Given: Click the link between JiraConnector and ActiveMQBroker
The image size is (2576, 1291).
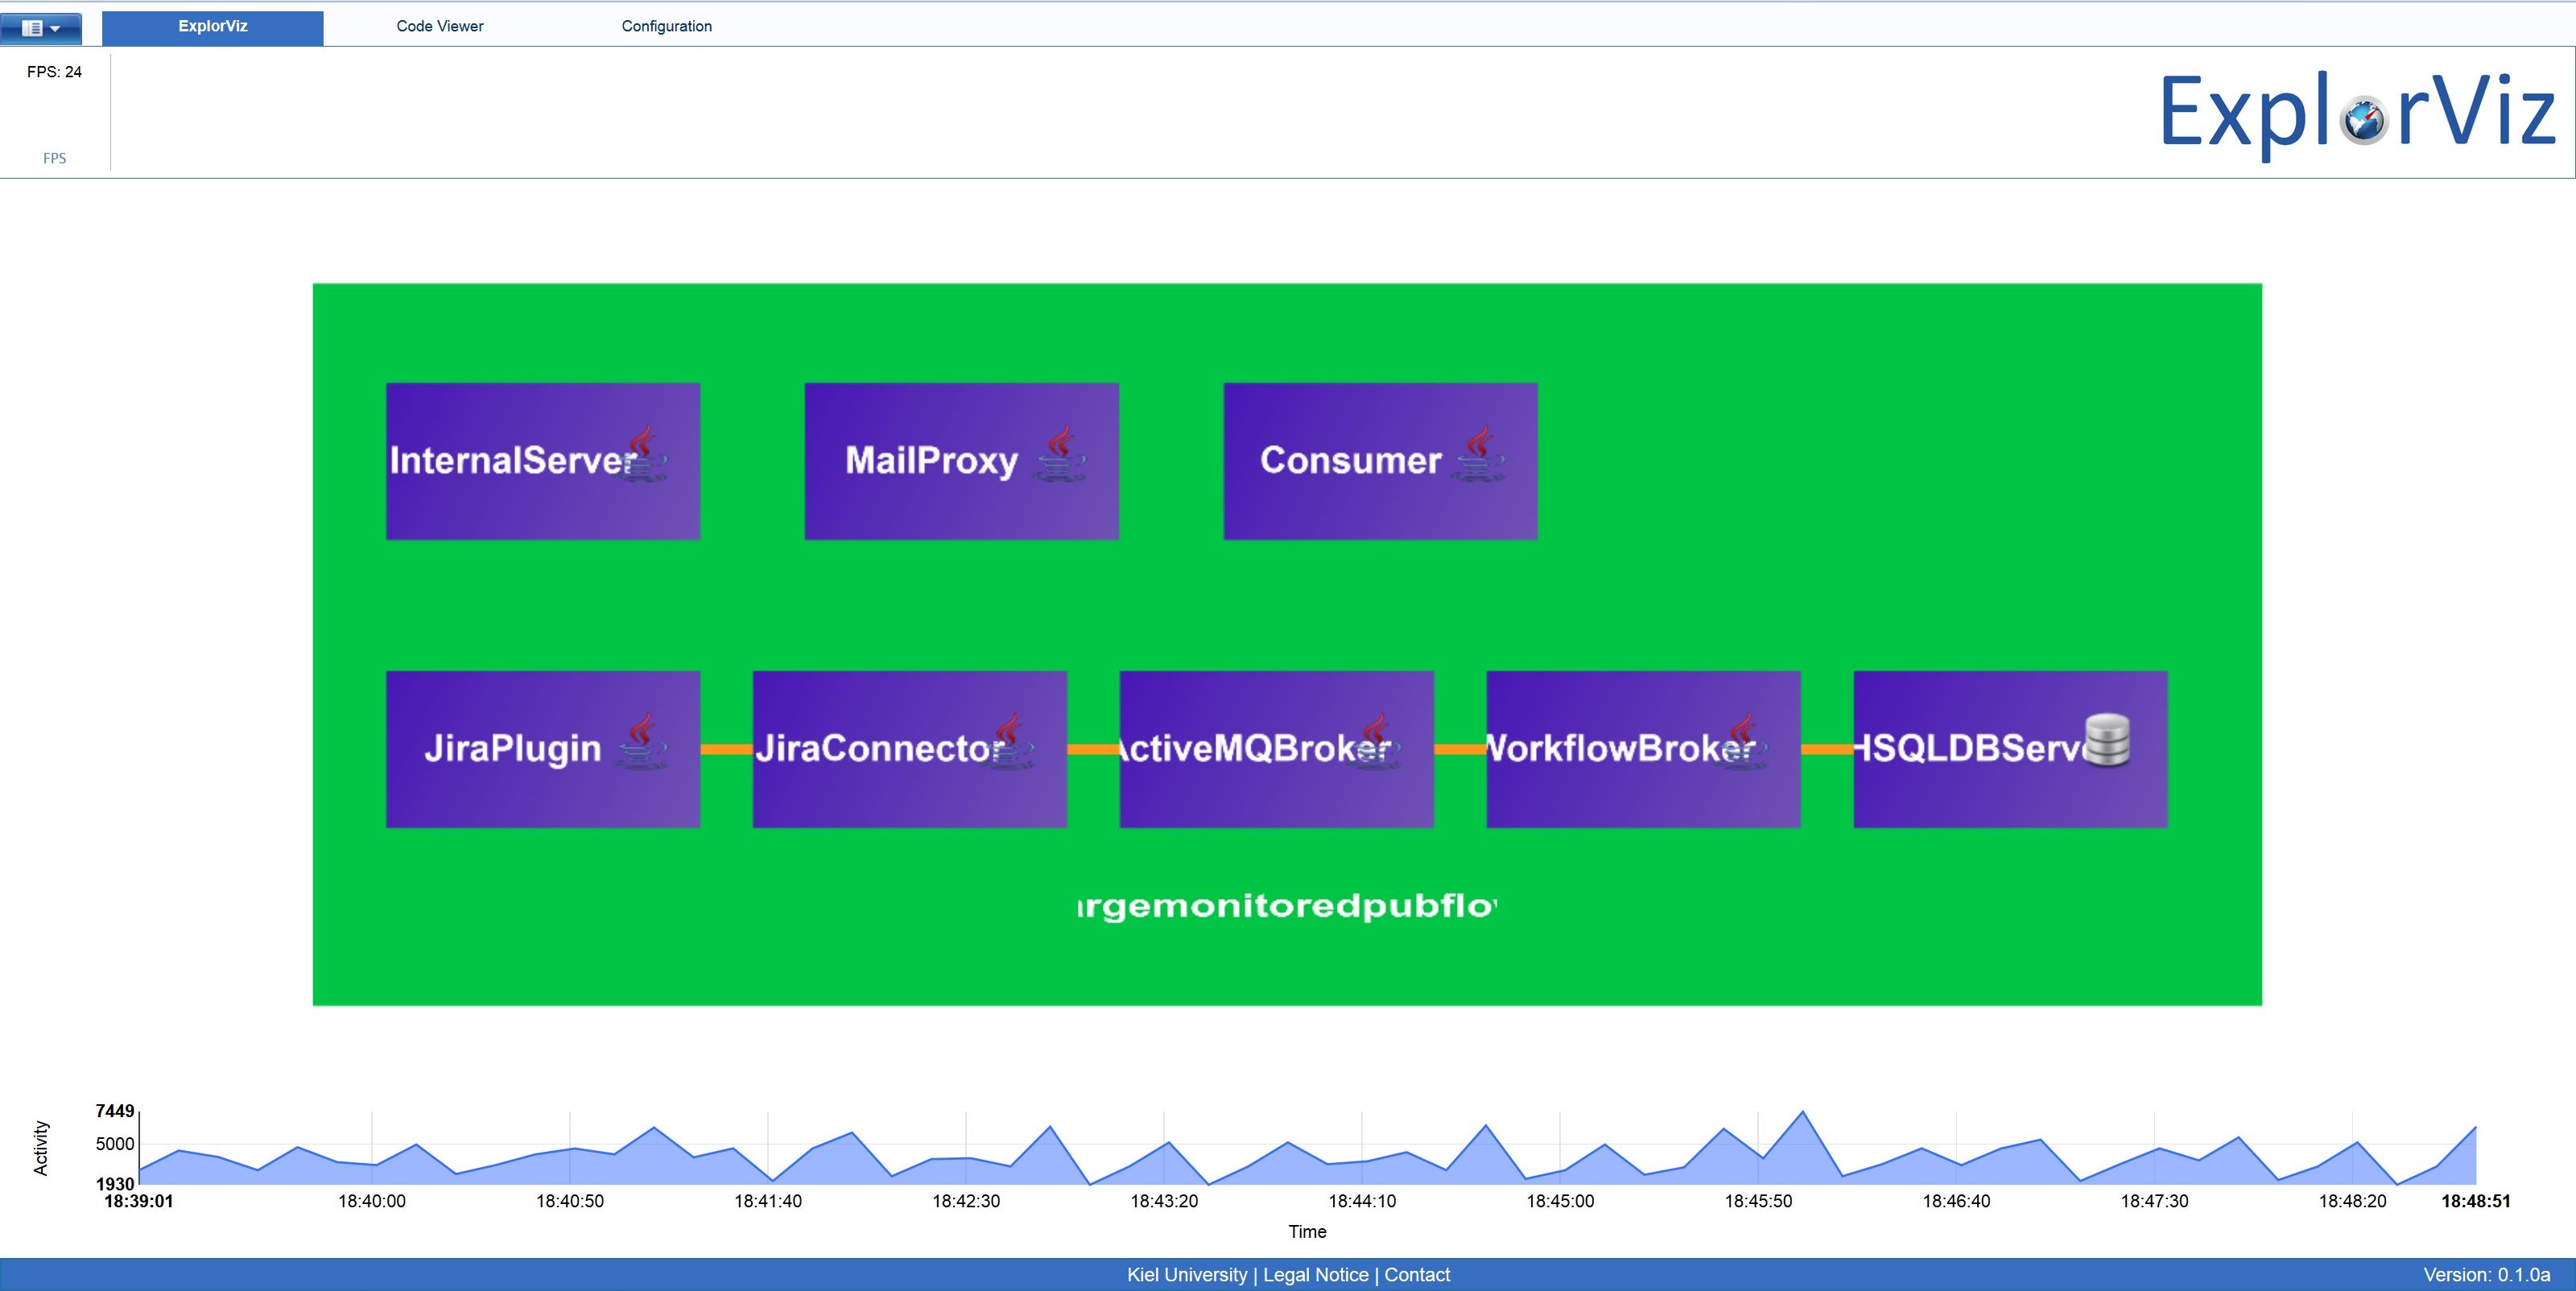Looking at the screenshot, I should click(1094, 749).
